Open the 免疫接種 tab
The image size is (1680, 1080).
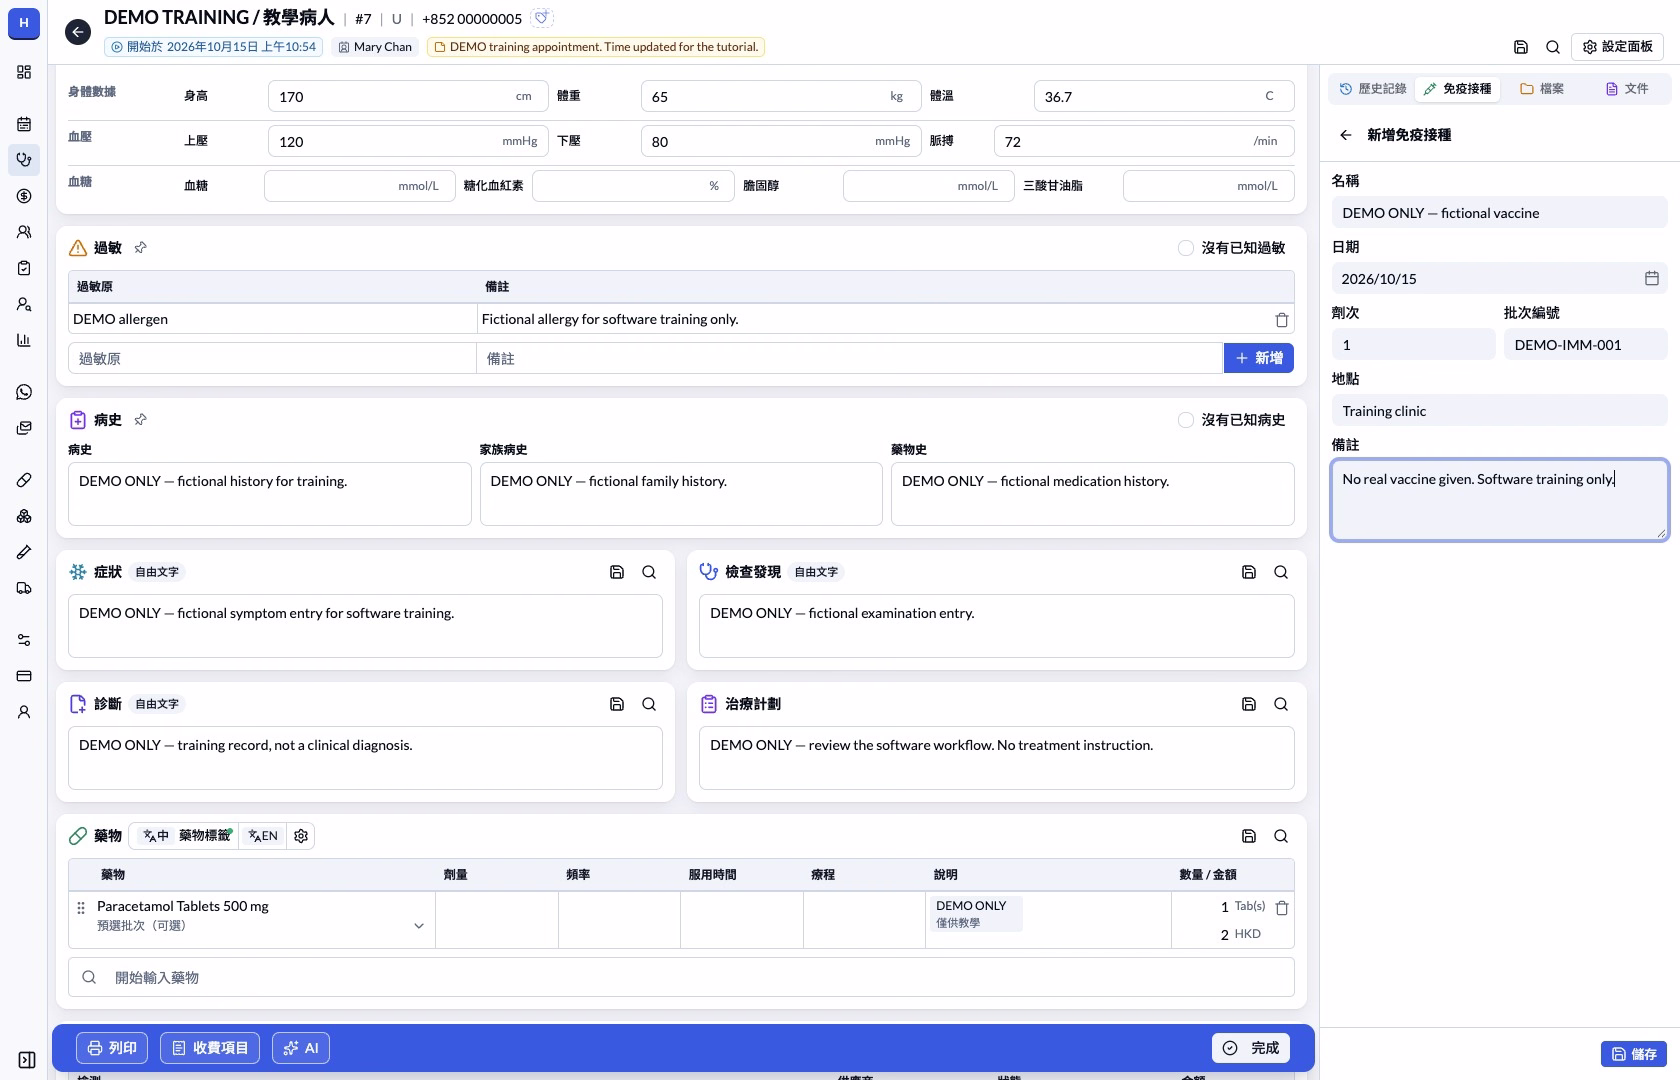(x=1457, y=89)
